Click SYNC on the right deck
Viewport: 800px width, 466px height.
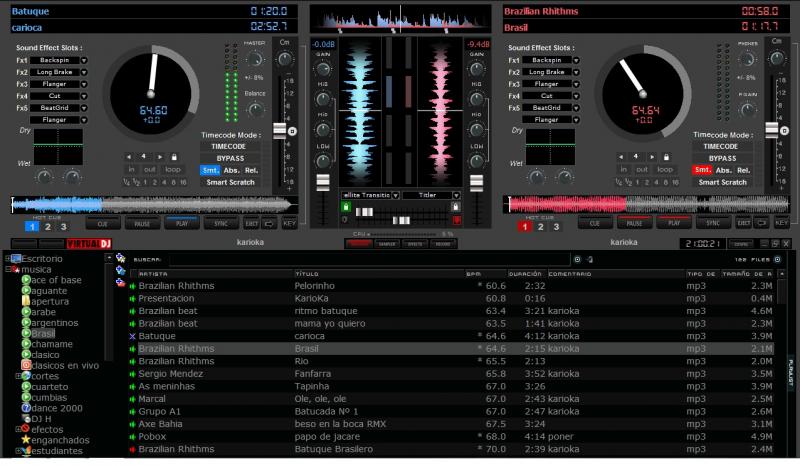tap(713, 223)
